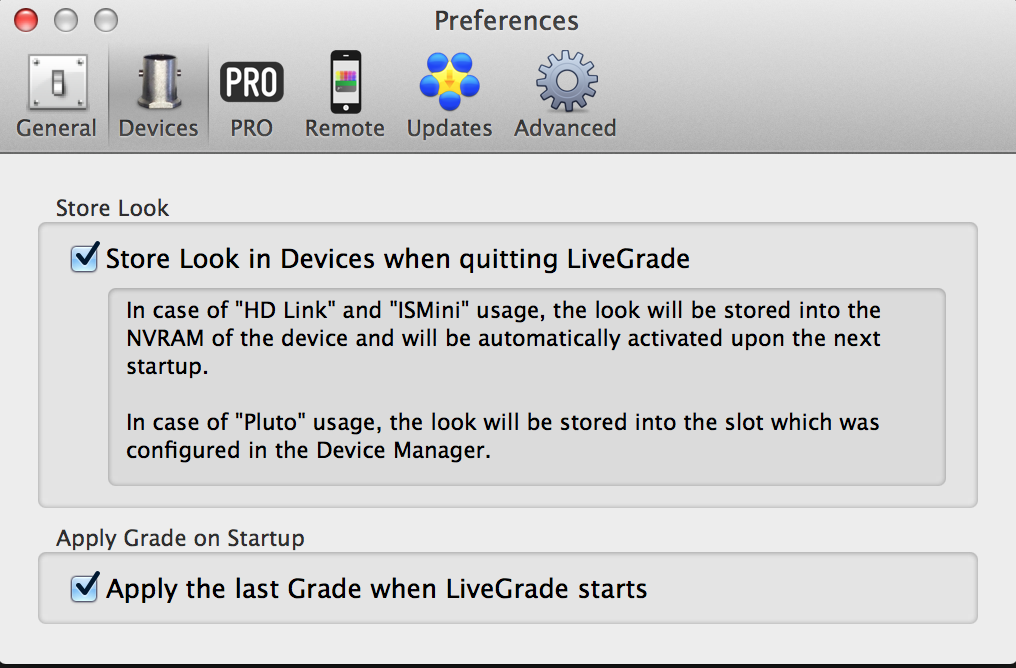Uncheck Apply the last Grade when LiveGrade starts
Image resolution: width=1016 pixels, height=668 pixels.
pyautogui.click(x=84, y=588)
